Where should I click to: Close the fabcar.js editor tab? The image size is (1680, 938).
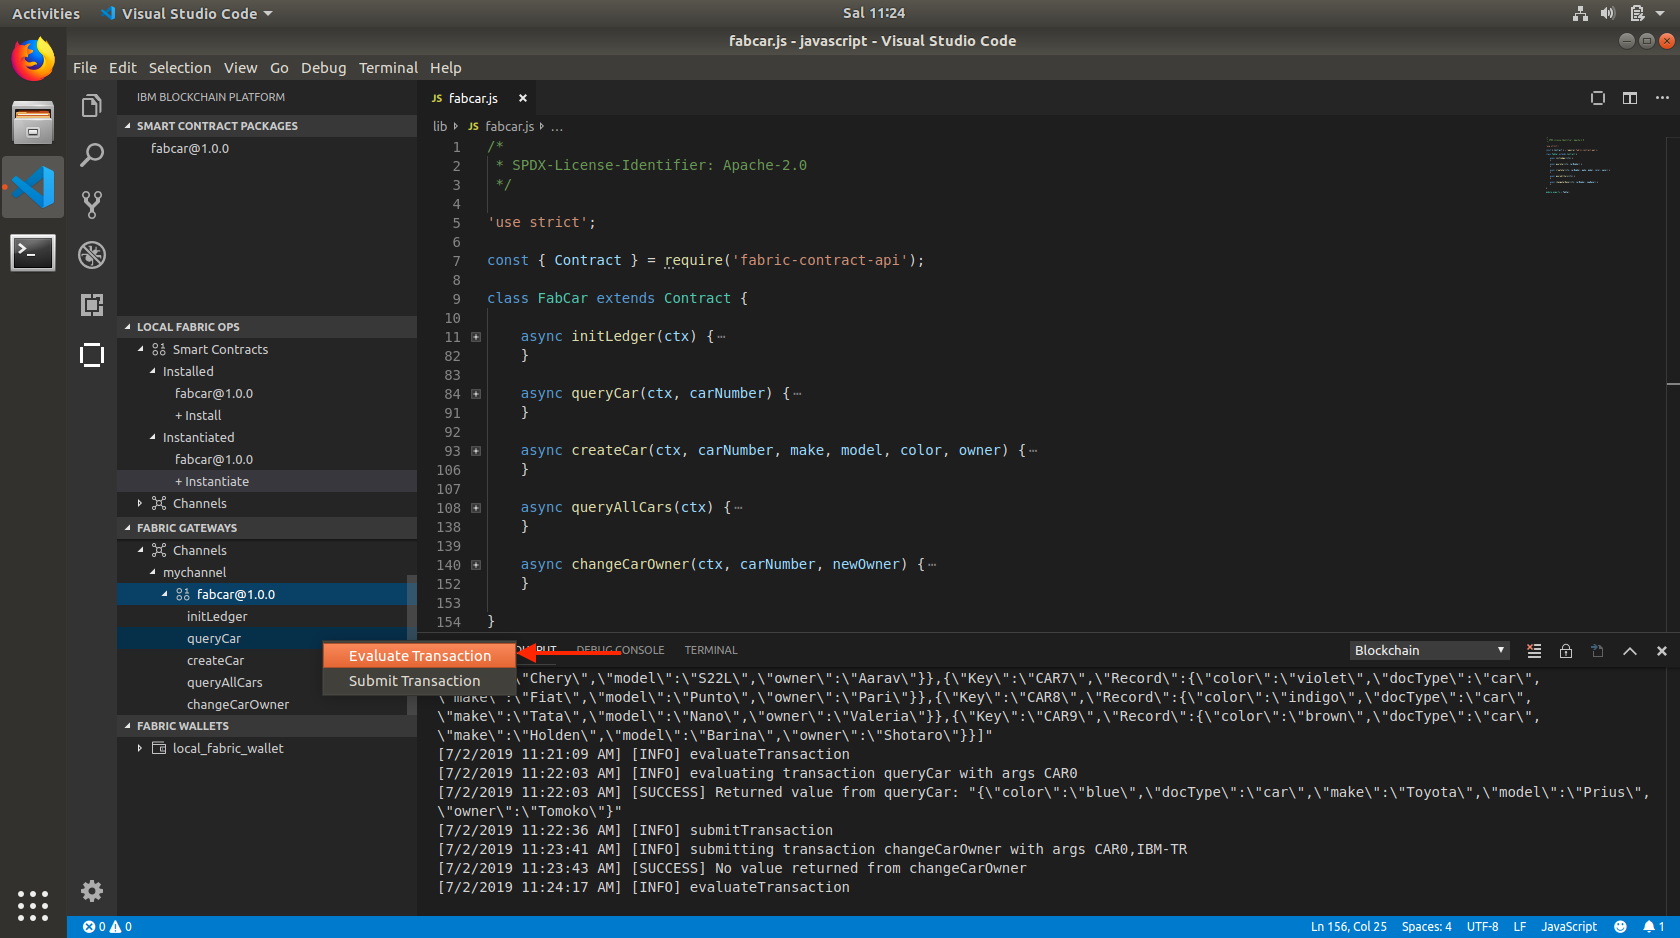click(522, 98)
